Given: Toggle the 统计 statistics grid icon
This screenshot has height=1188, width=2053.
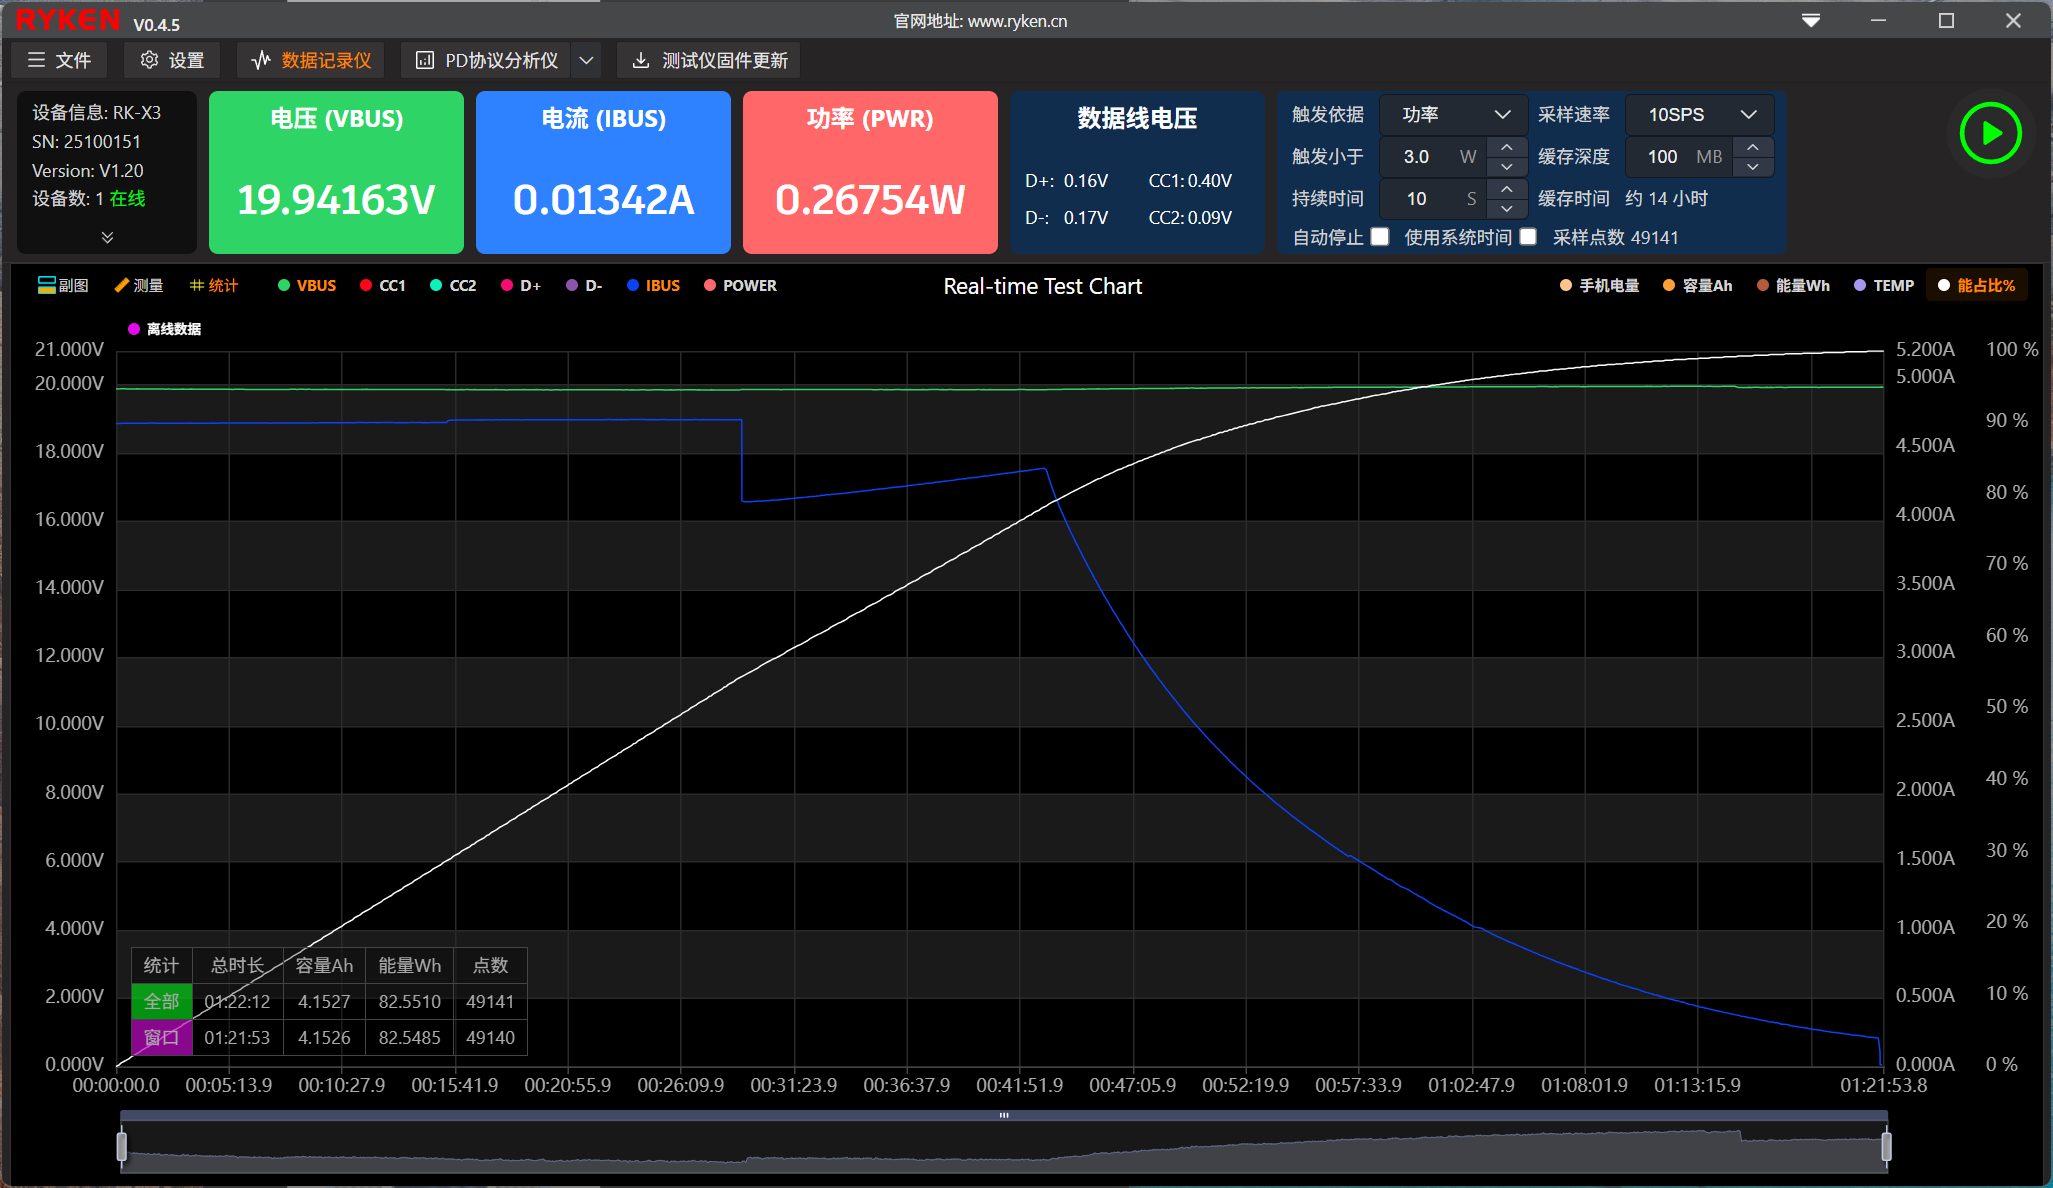Looking at the screenshot, I should click(x=197, y=285).
